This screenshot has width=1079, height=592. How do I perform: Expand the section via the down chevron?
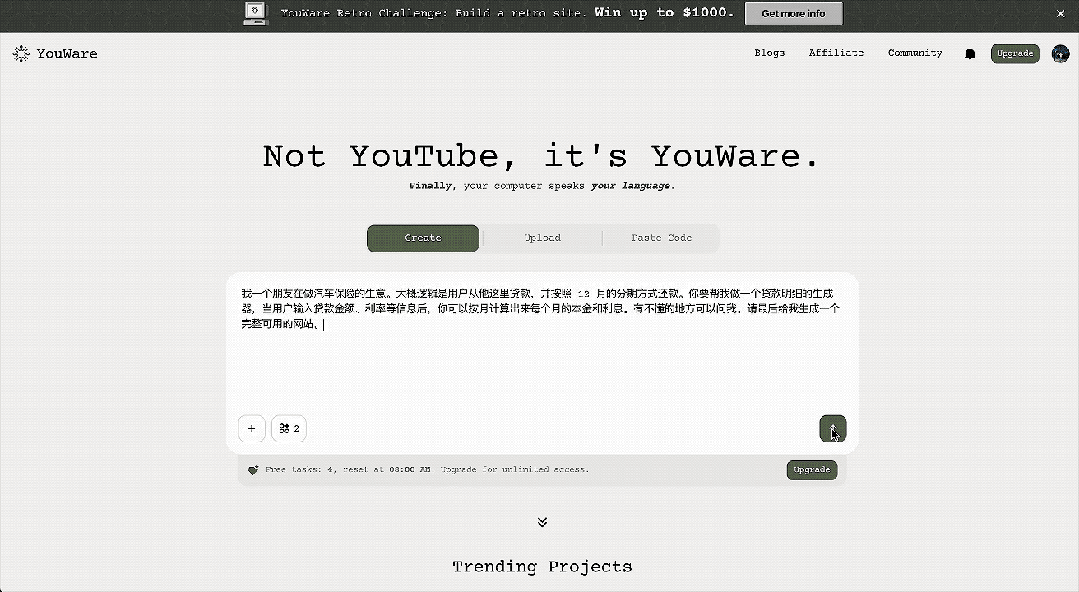(542, 521)
